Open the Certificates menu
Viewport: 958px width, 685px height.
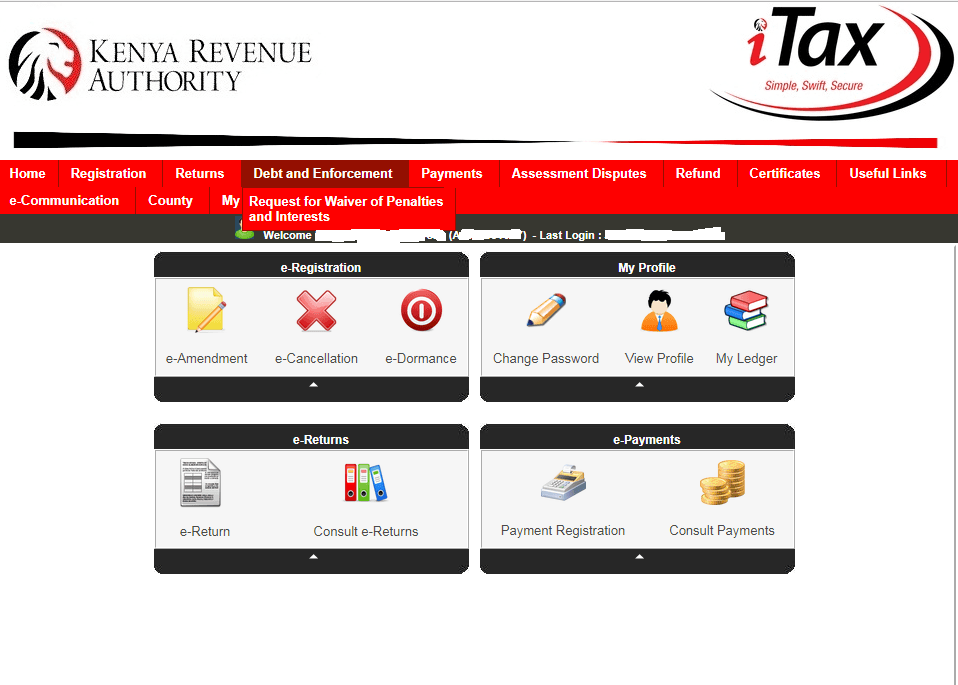pos(785,174)
